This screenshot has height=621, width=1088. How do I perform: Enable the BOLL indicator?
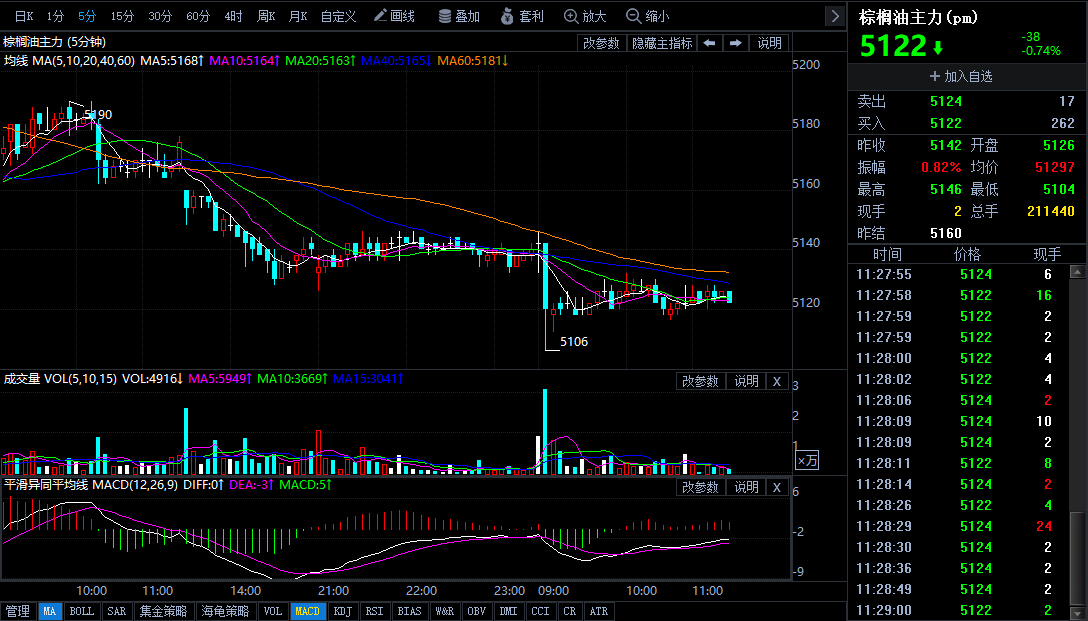tap(82, 611)
